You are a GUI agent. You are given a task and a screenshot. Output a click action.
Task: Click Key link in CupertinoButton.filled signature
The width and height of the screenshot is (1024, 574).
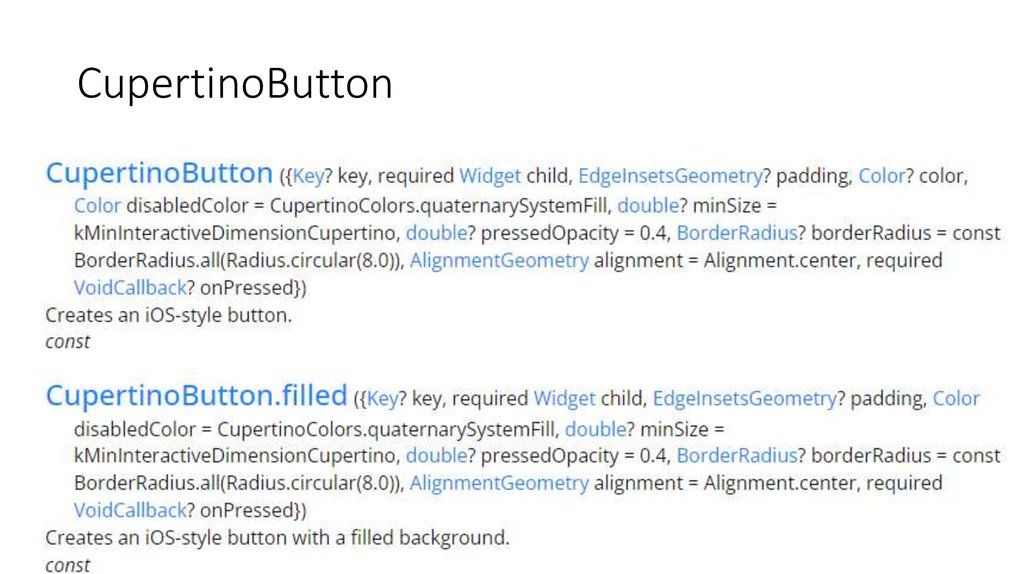coord(383,399)
